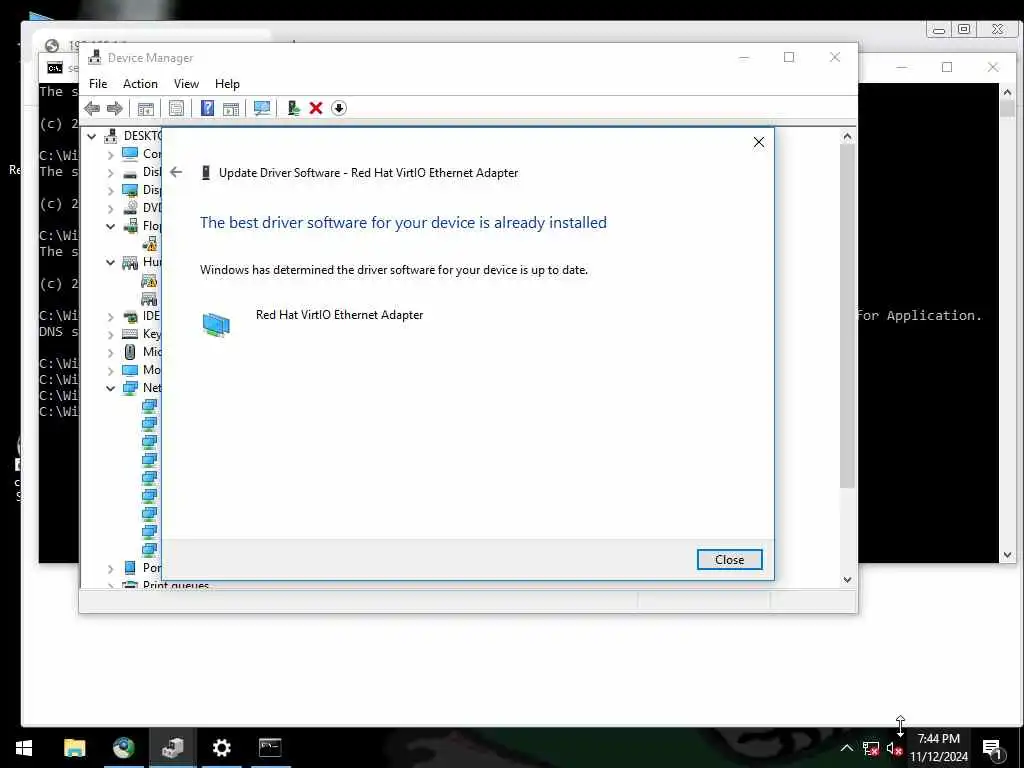Select the Display adapters category icon
The height and width of the screenshot is (768, 1024).
(130, 190)
